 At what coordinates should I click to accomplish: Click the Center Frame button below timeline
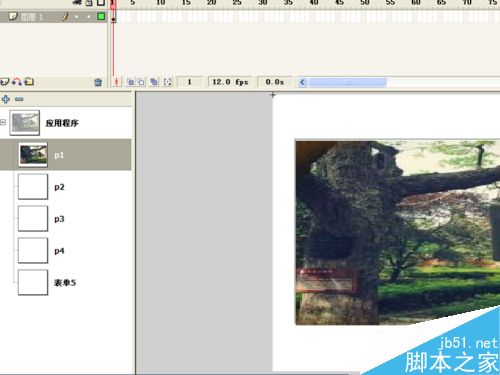pos(116,82)
